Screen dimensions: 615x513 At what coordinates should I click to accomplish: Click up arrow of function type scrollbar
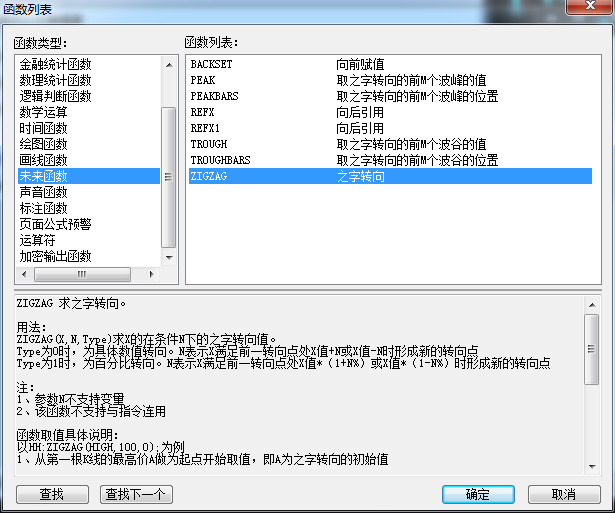169,65
